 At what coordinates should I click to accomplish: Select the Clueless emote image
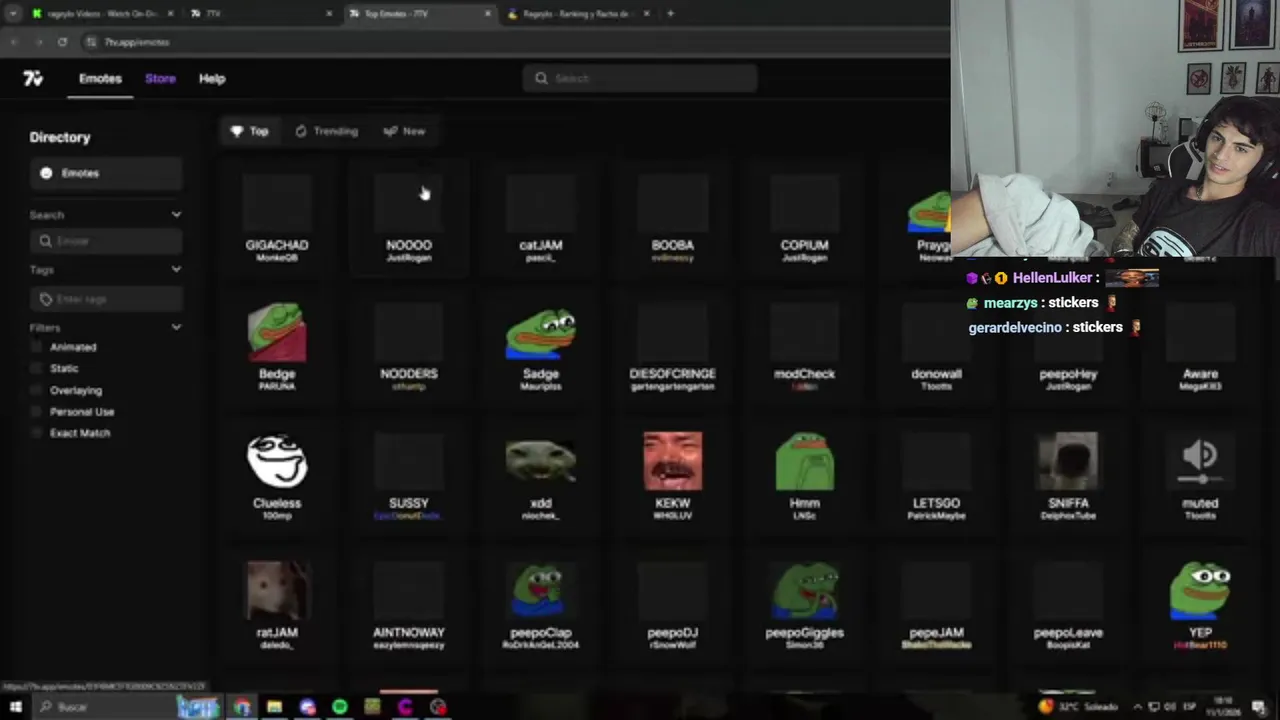277,460
